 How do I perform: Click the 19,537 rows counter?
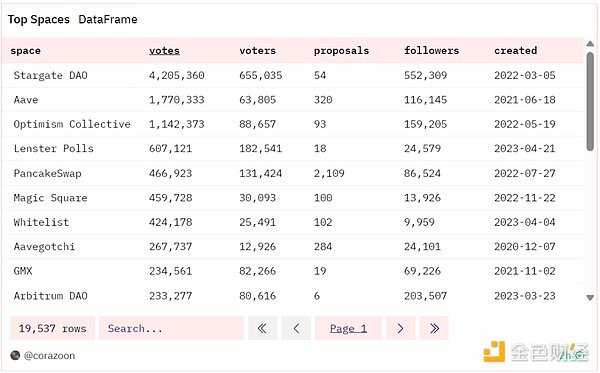click(x=52, y=328)
